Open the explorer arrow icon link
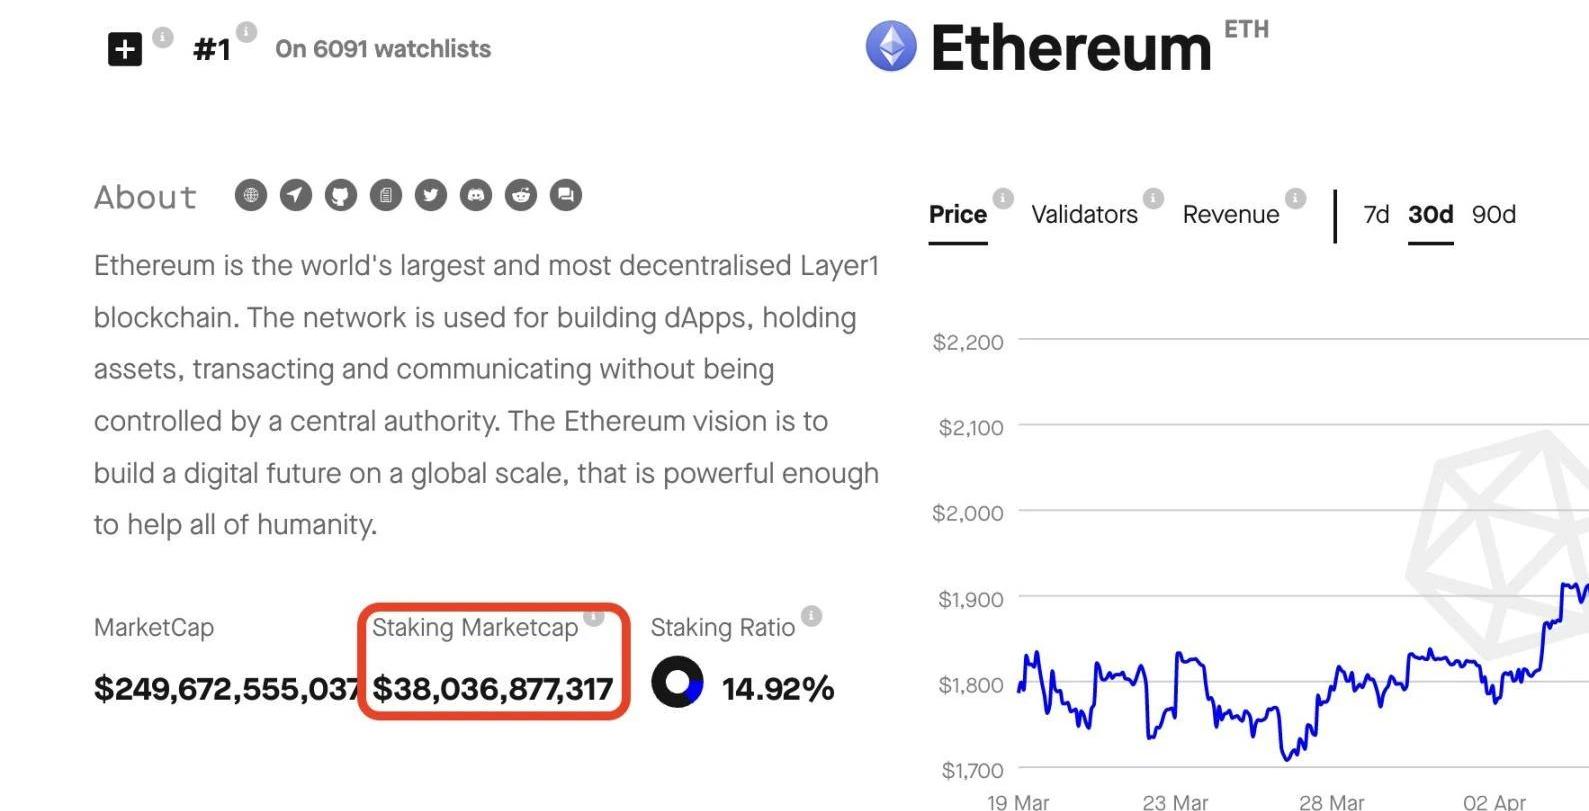This screenshot has height=811, width=1589. tap(296, 195)
